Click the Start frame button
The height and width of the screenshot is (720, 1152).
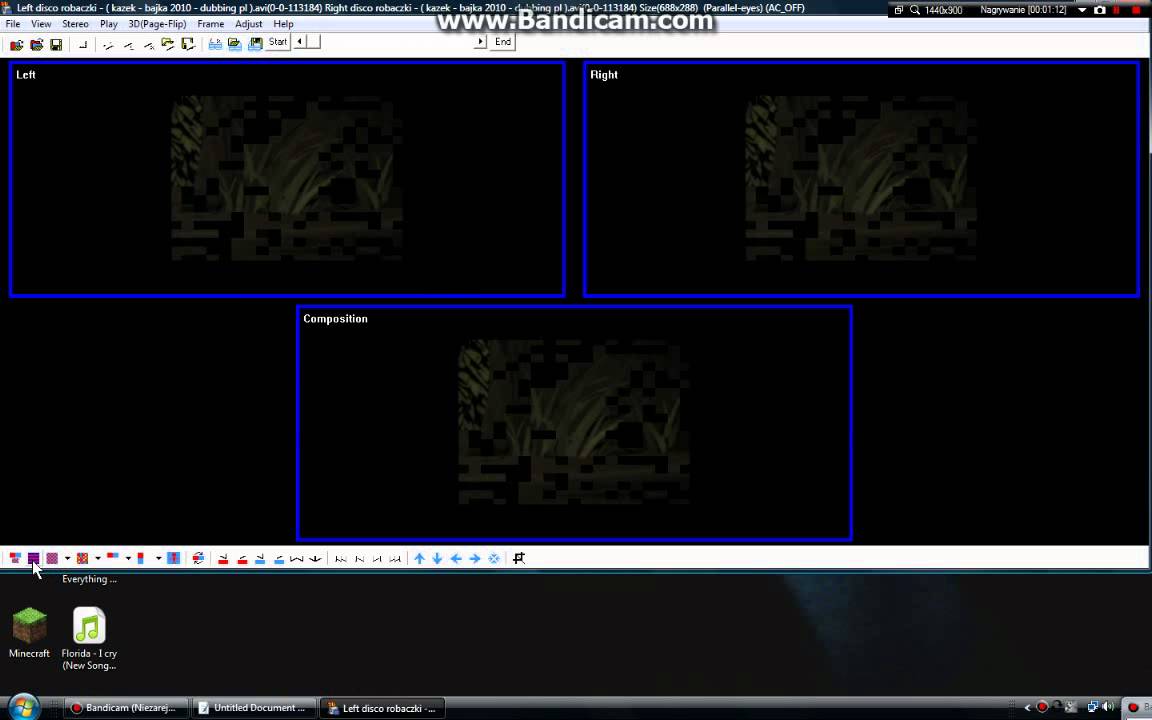(x=278, y=42)
